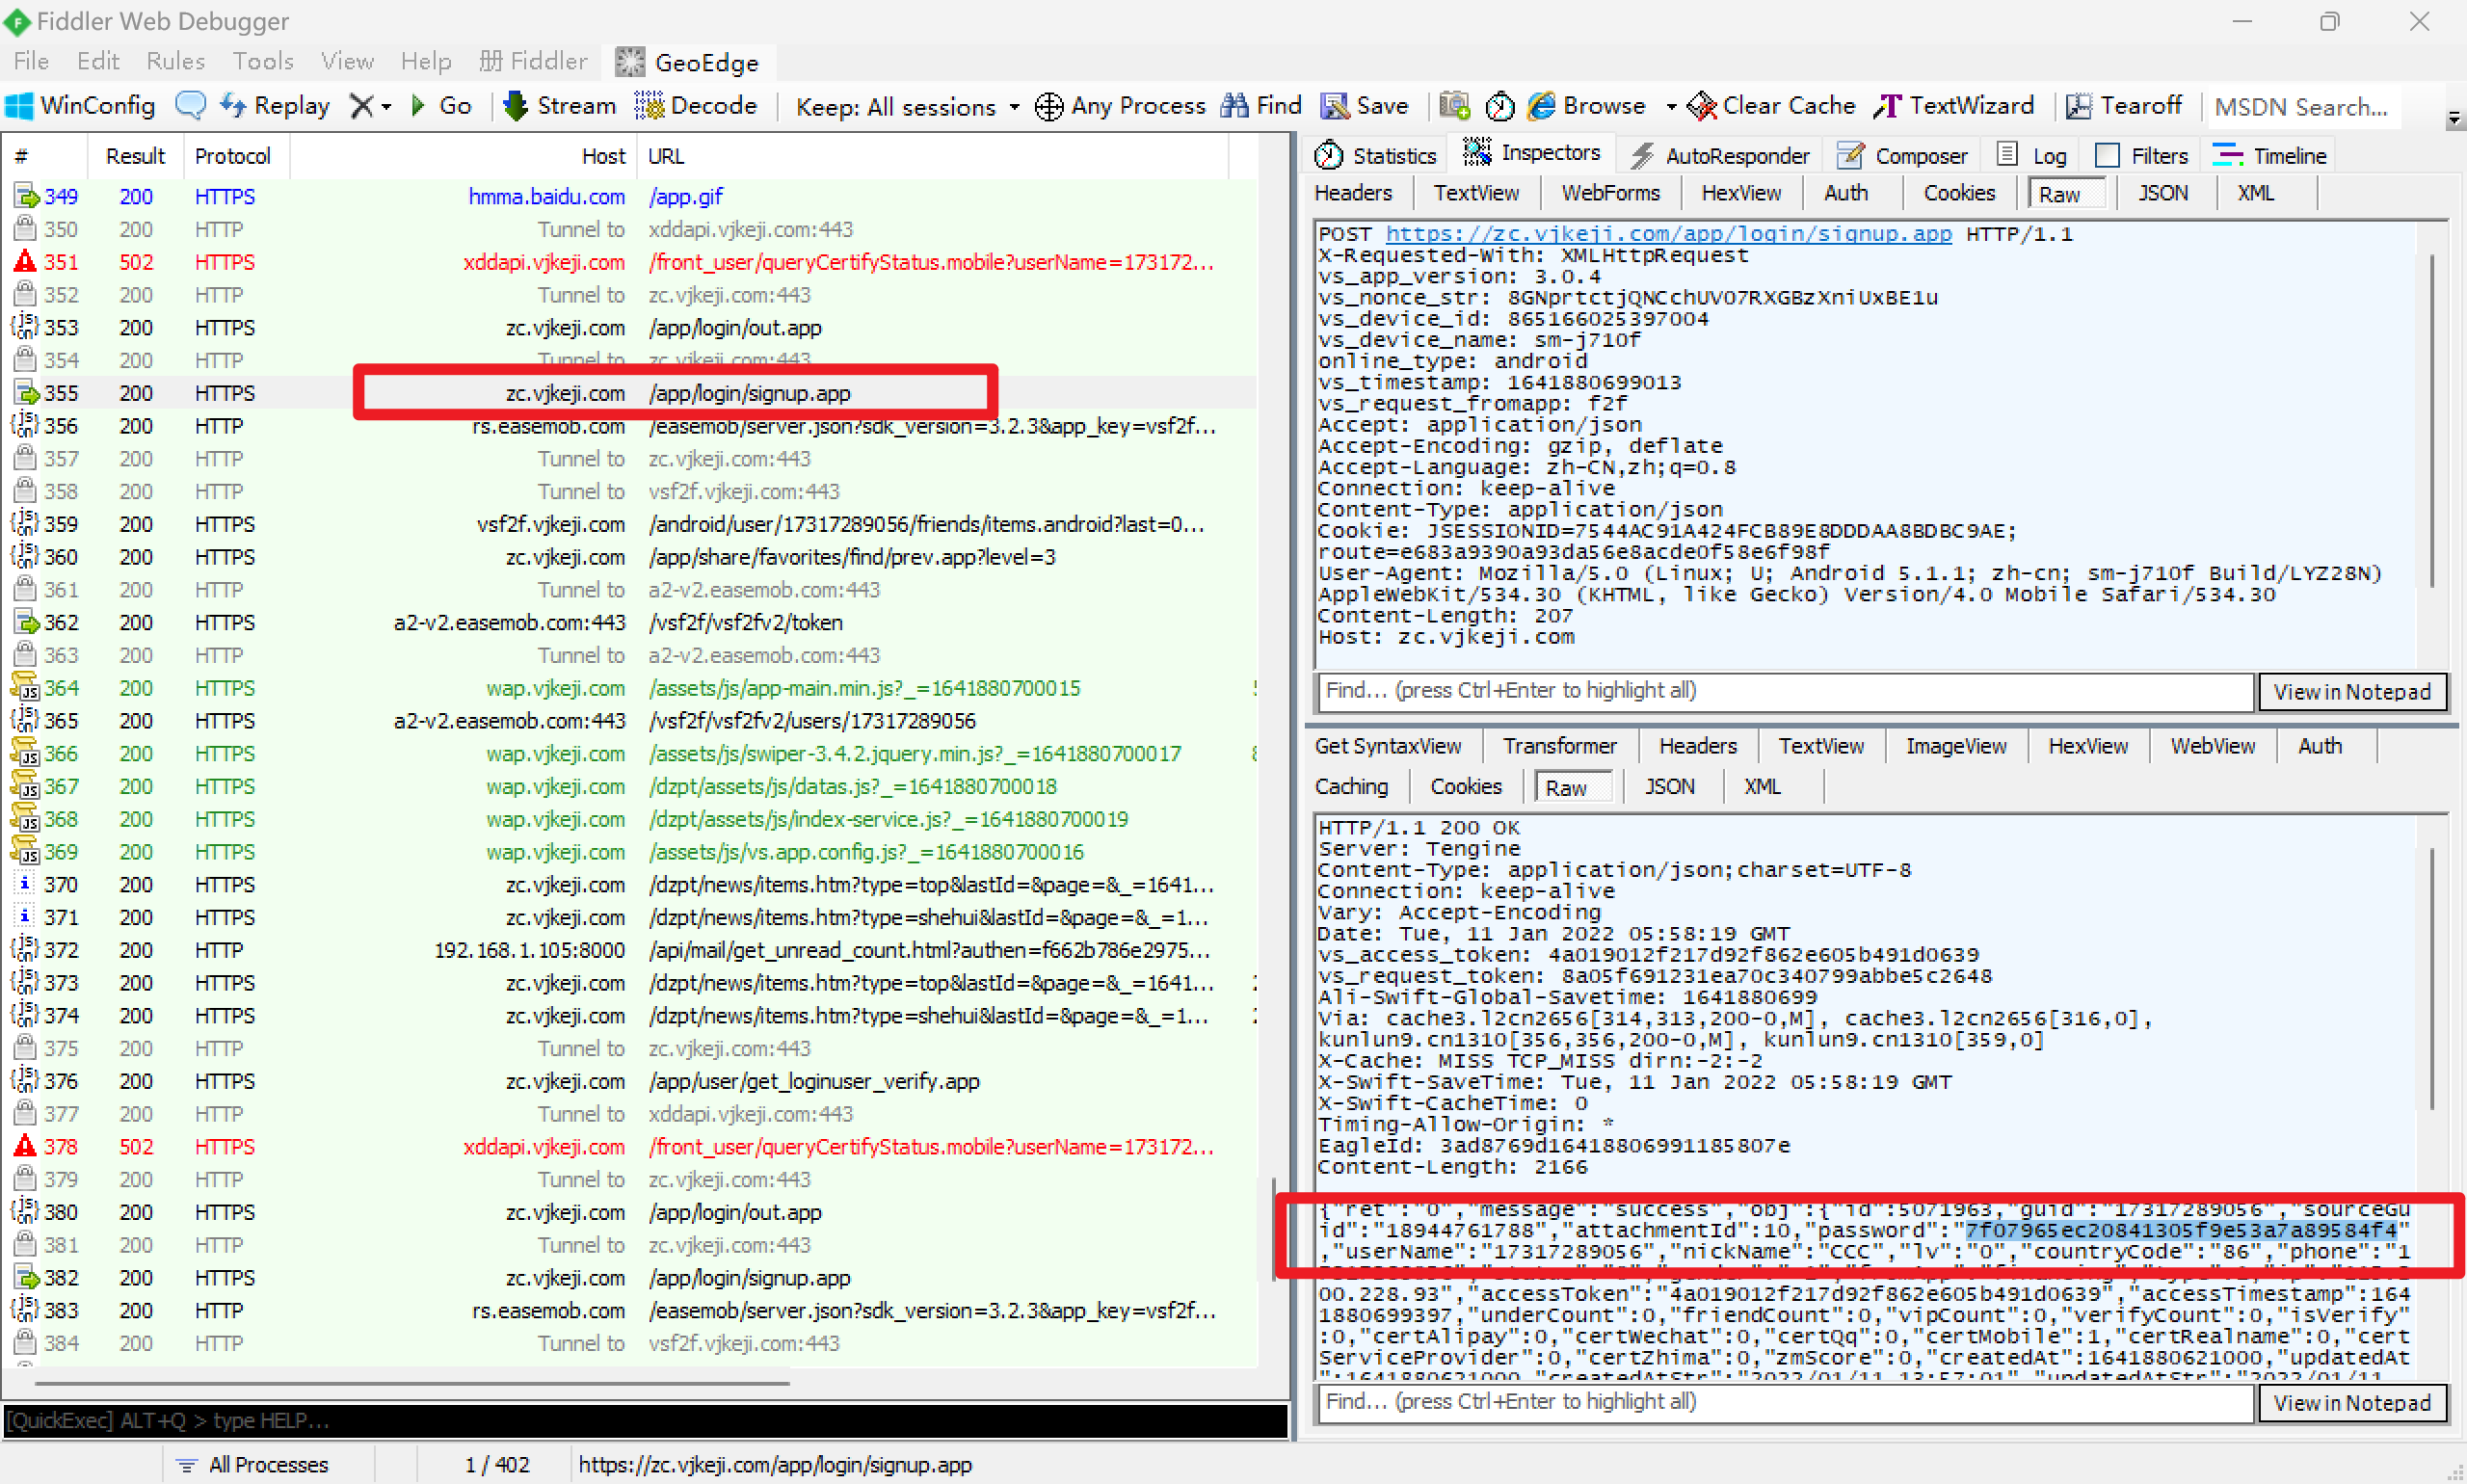Click the session list horizontal scrollbar
Image resolution: width=2467 pixels, height=1484 pixels.
(412, 1384)
